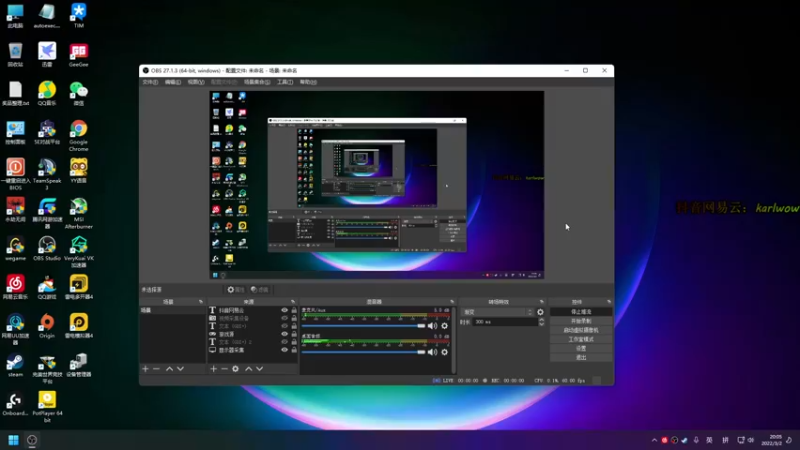This screenshot has width=800, height=450.
Task: Open the 工具(T) menu
Action: click(285, 82)
